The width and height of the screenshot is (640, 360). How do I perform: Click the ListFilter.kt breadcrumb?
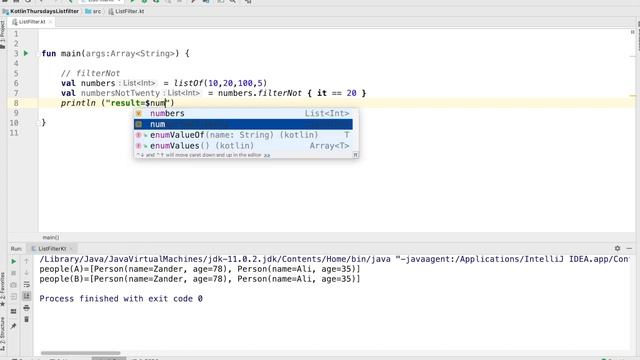127,11
